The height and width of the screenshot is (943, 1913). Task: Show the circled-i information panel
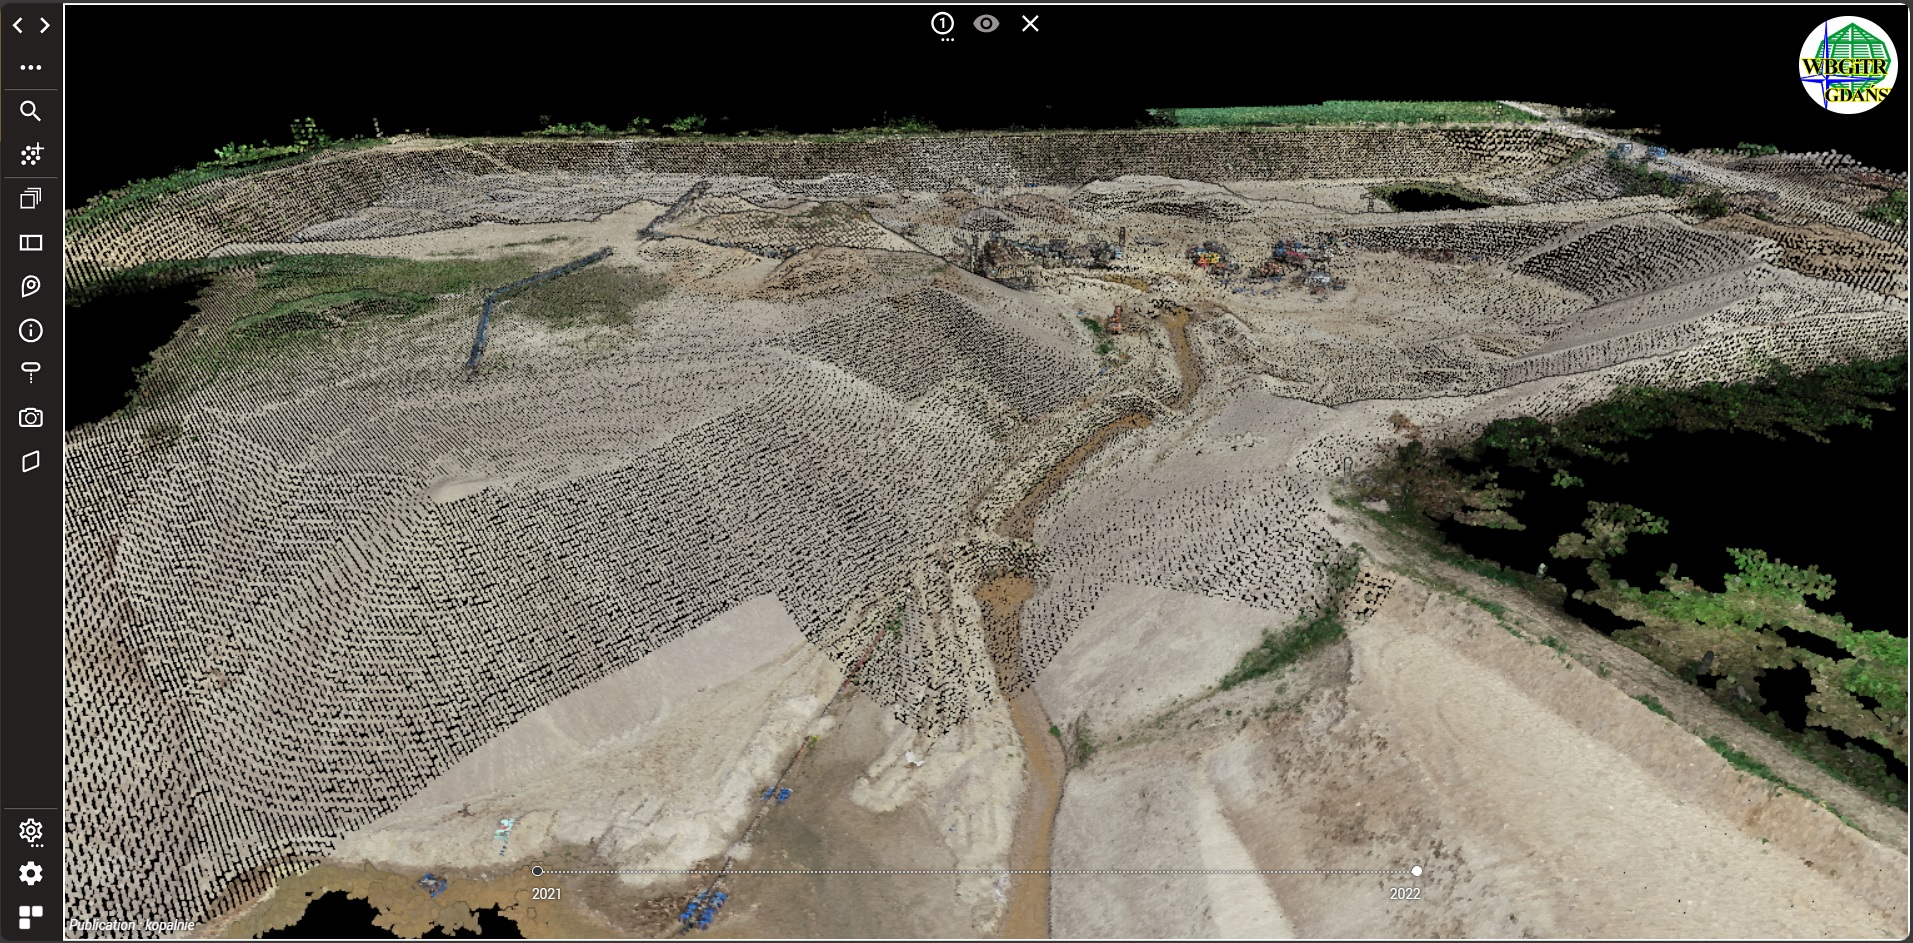[x=31, y=331]
